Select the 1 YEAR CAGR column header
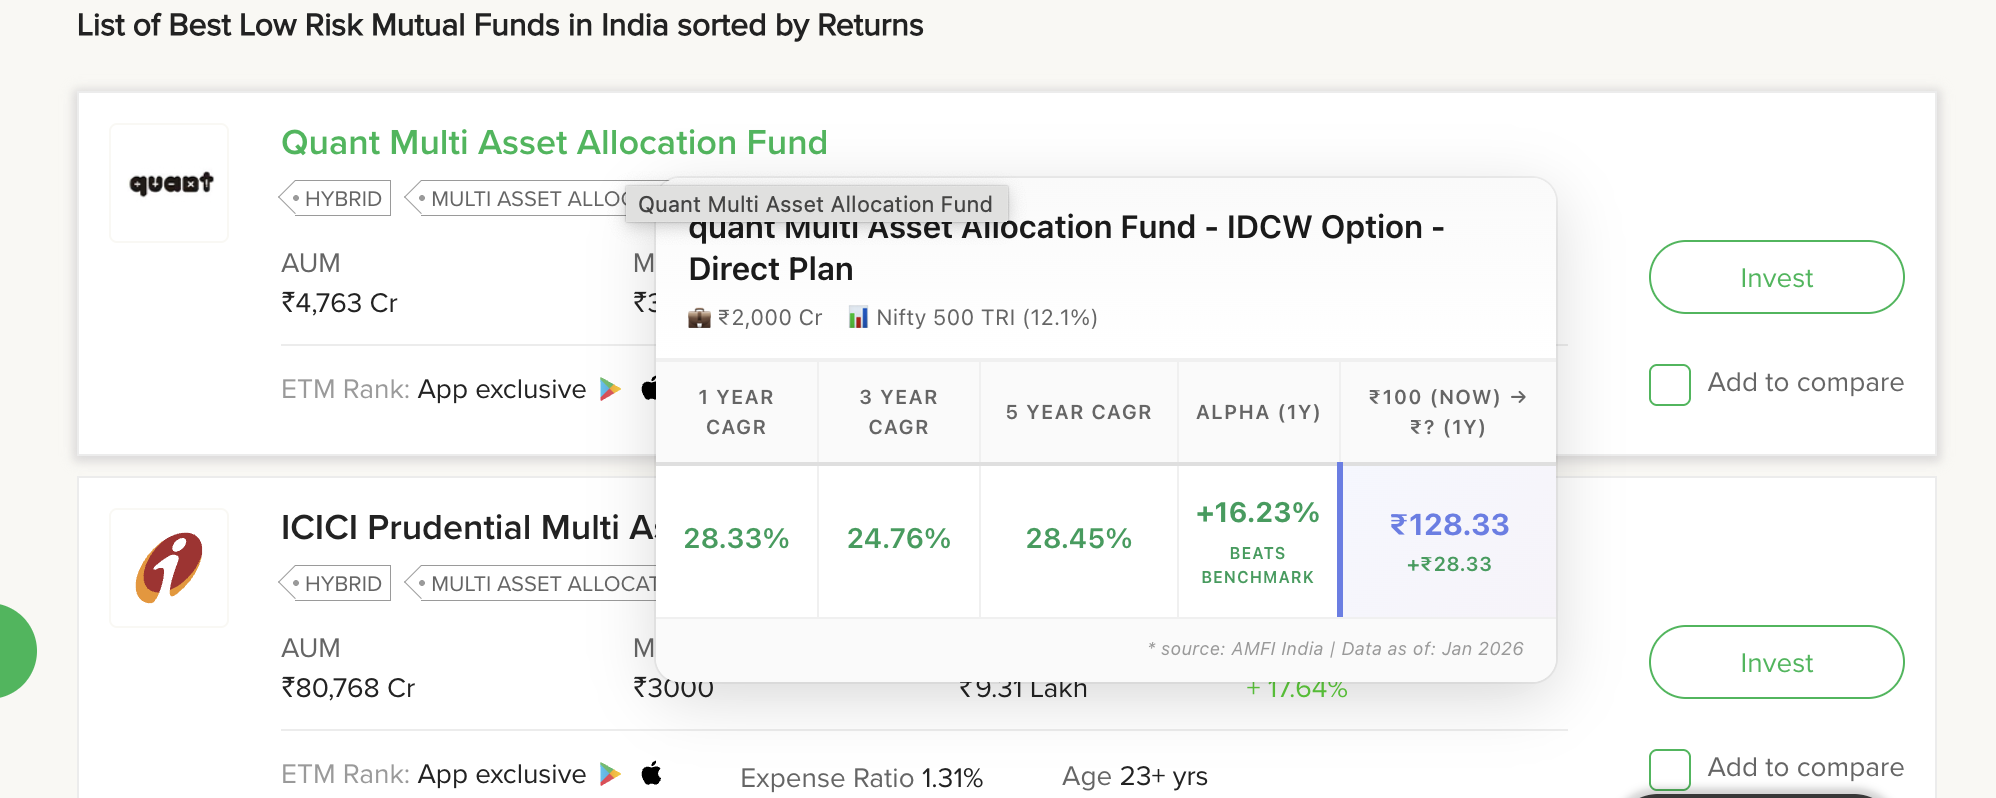 pyautogui.click(x=736, y=412)
